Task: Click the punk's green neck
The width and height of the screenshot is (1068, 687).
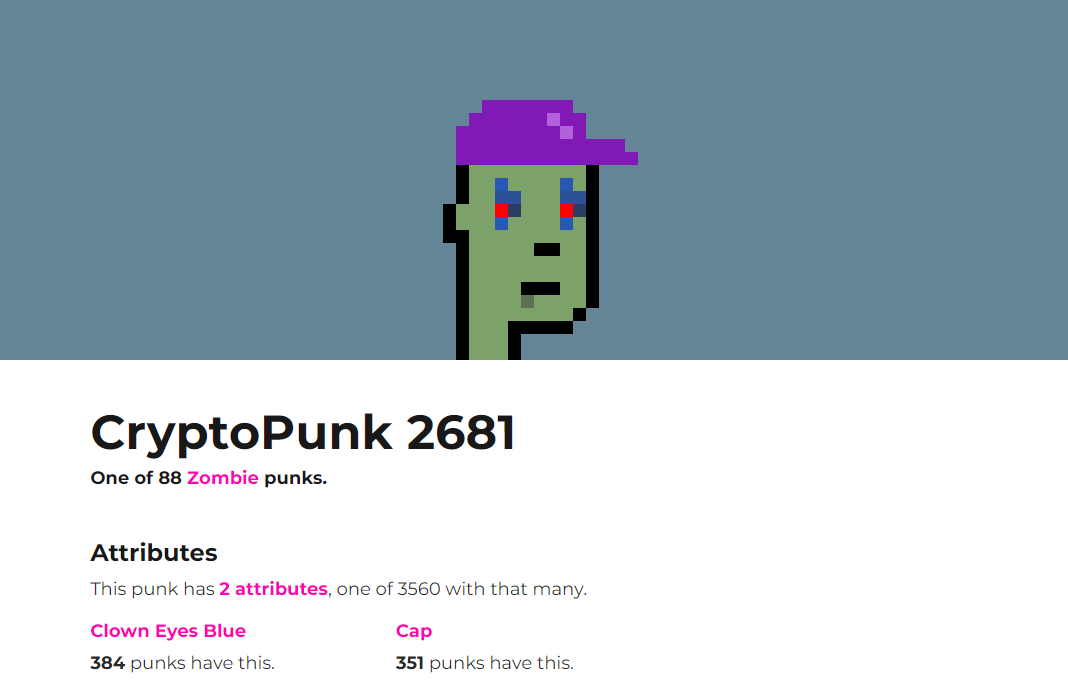Action: pos(488,340)
